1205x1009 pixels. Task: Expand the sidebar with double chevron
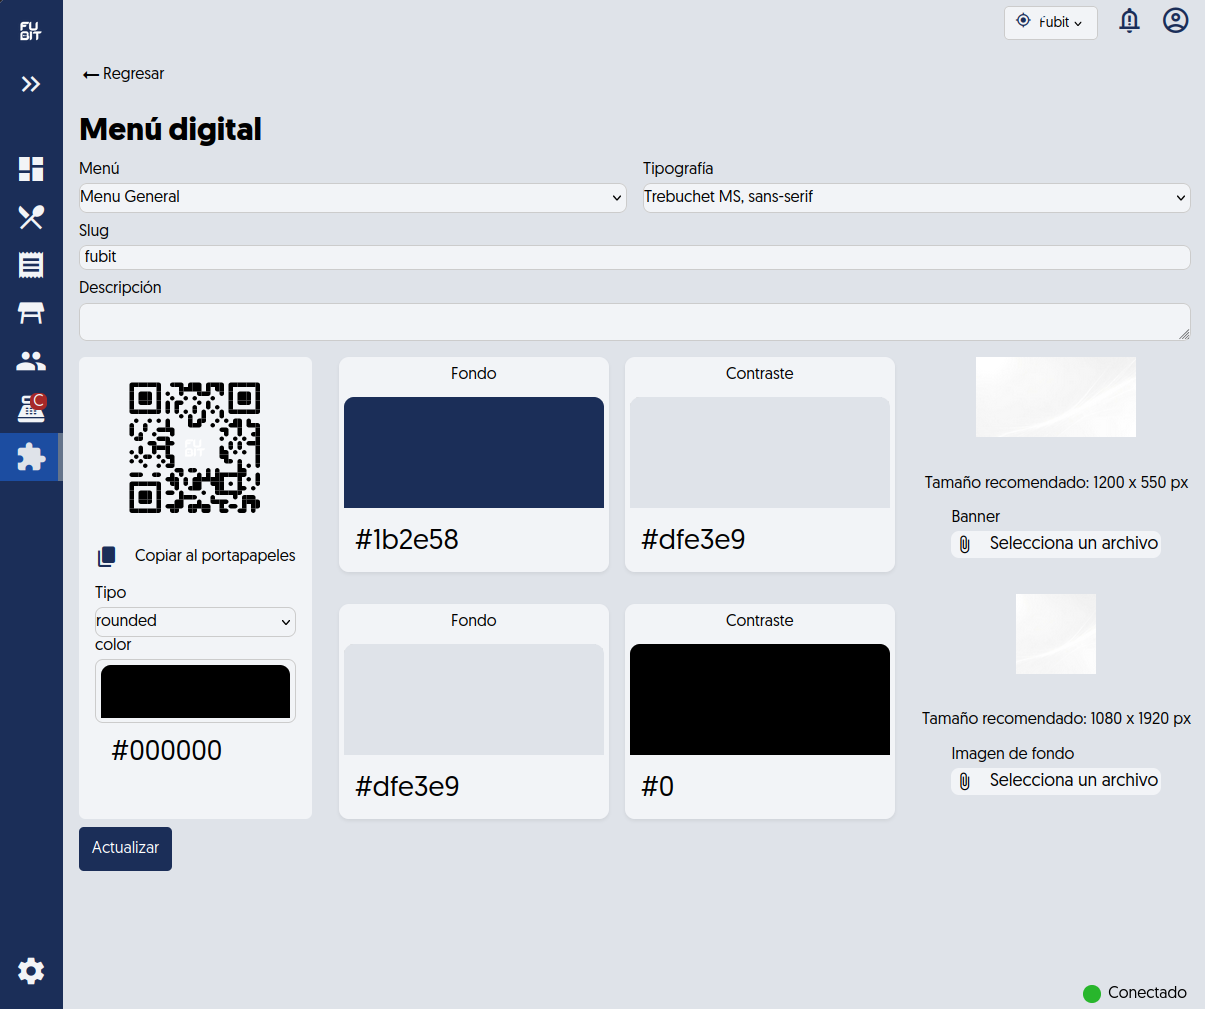(31, 84)
